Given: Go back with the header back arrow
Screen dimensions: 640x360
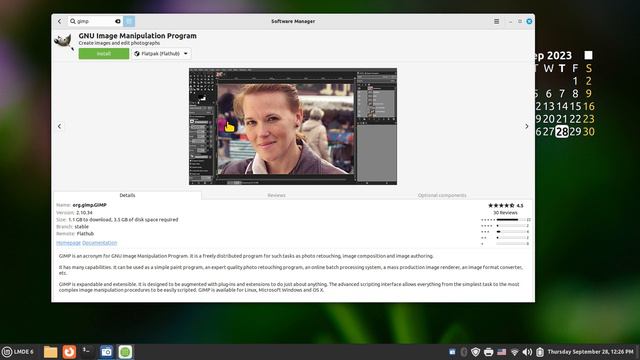Looking at the screenshot, I should click(x=60, y=21).
